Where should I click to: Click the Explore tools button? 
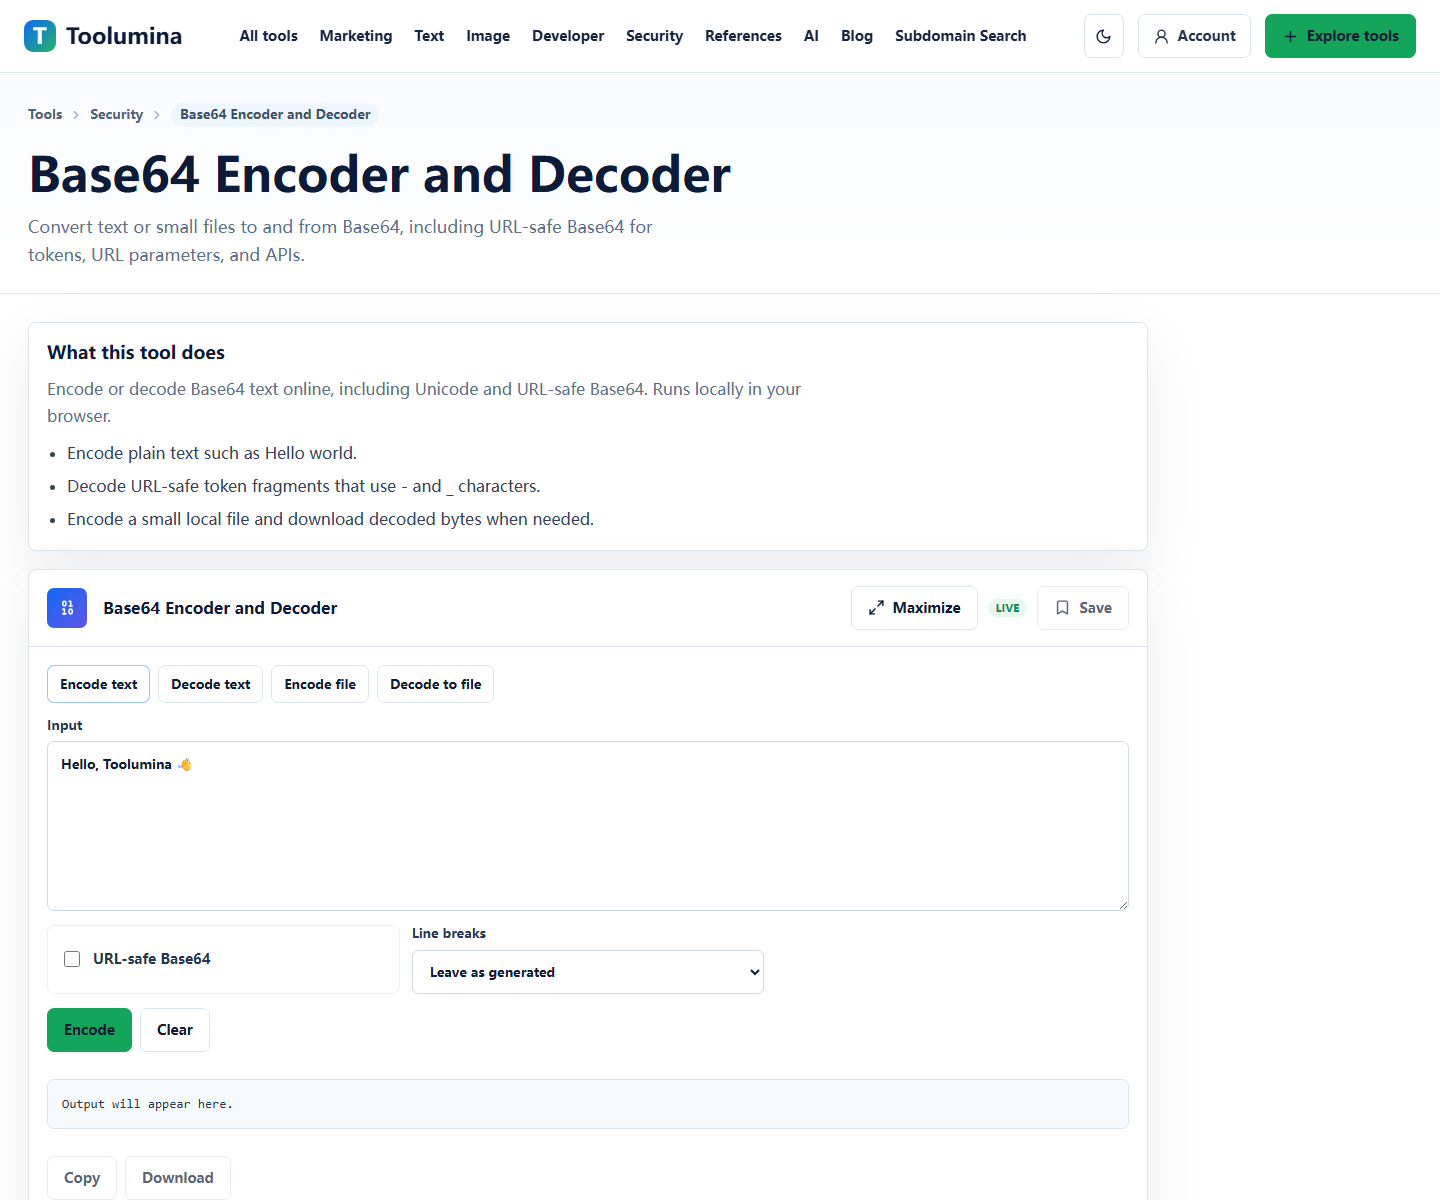click(x=1340, y=36)
